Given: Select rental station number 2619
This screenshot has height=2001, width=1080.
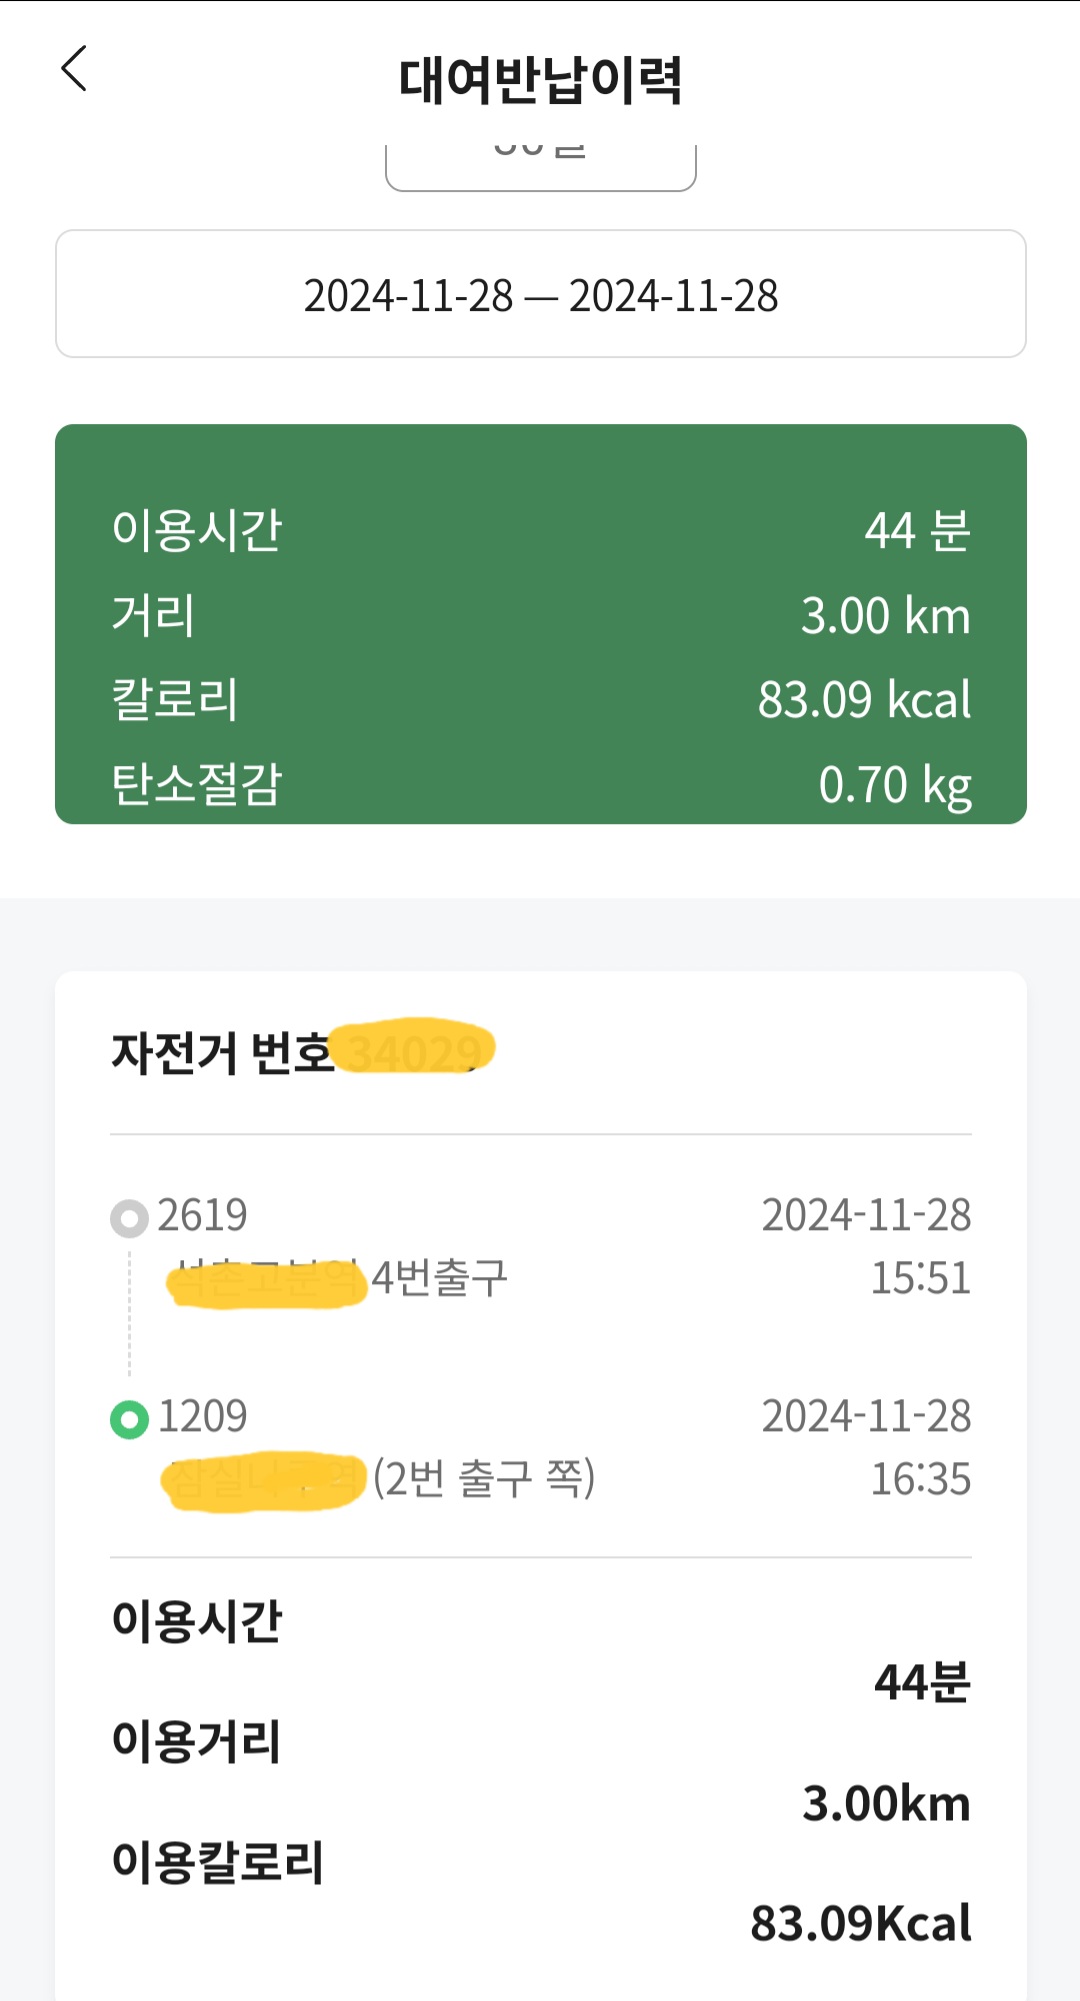Looking at the screenshot, I should (202, 1216).
